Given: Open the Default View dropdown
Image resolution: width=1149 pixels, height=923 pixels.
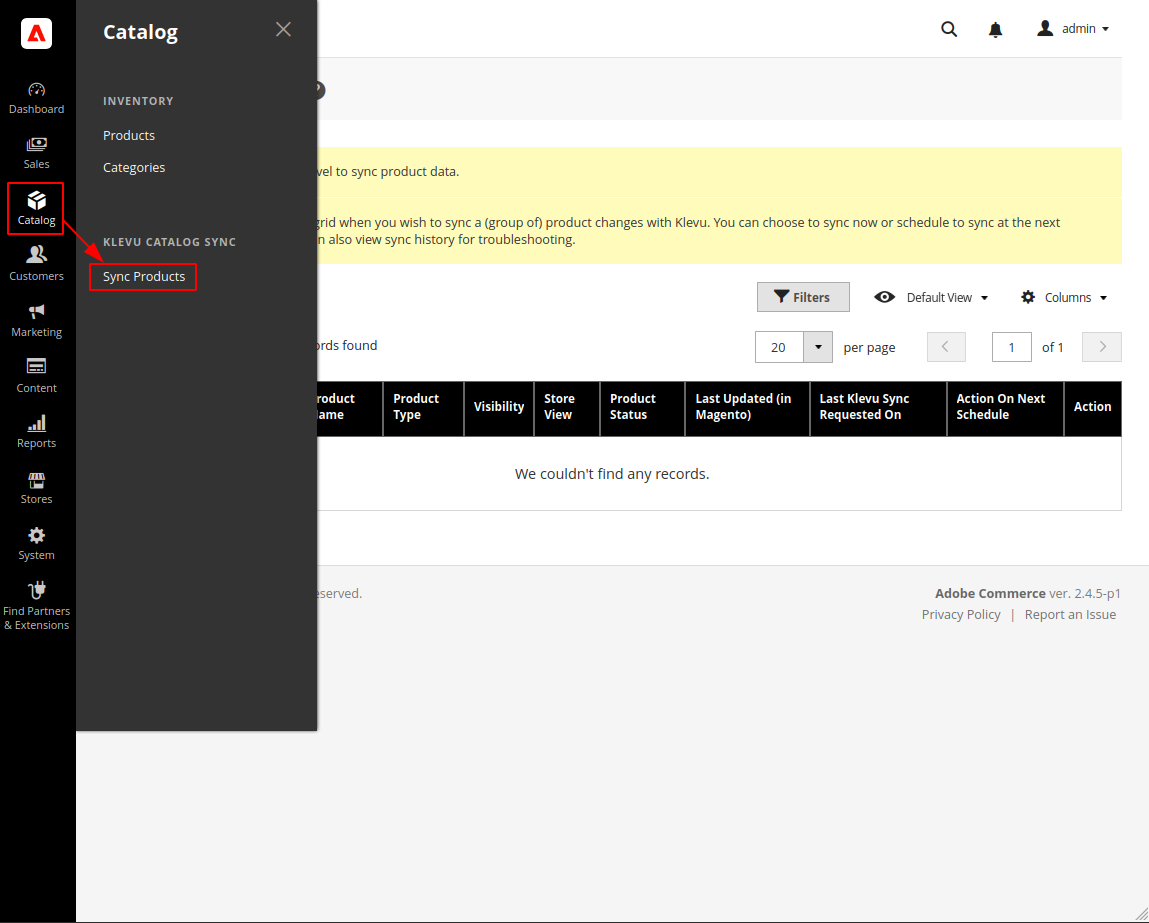Looking at the screenshot, I should coord(931,297).
